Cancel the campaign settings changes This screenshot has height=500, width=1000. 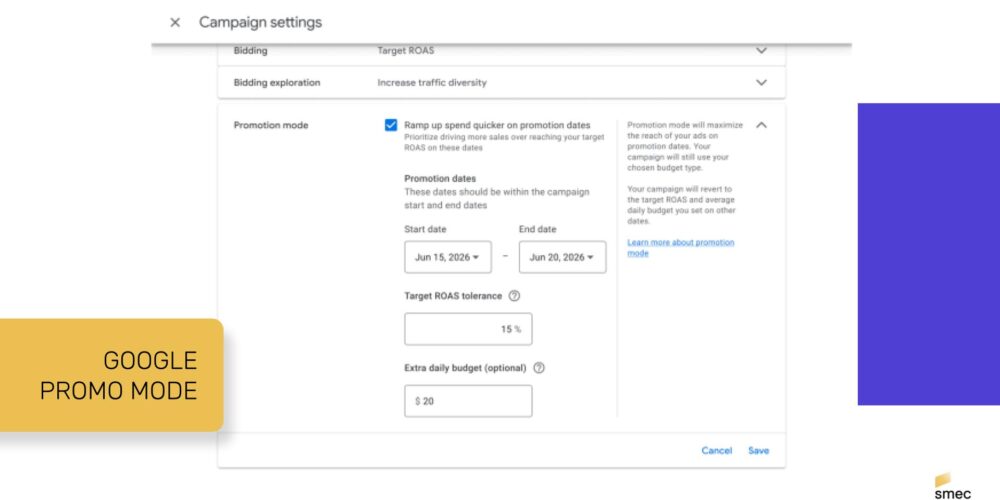(x=717, y=450)
